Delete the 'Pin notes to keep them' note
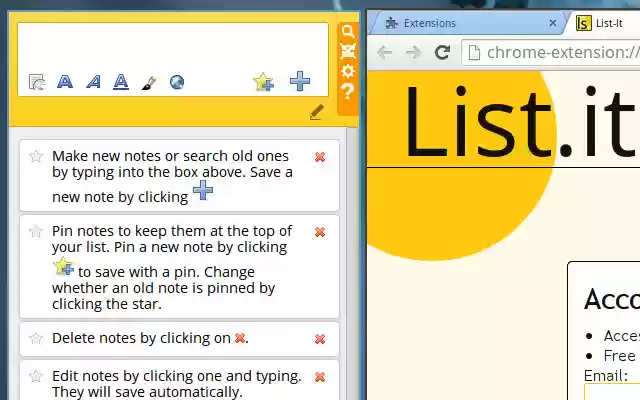Image resolution: width=640 pixels, height=400 pixels. point(320,232)
